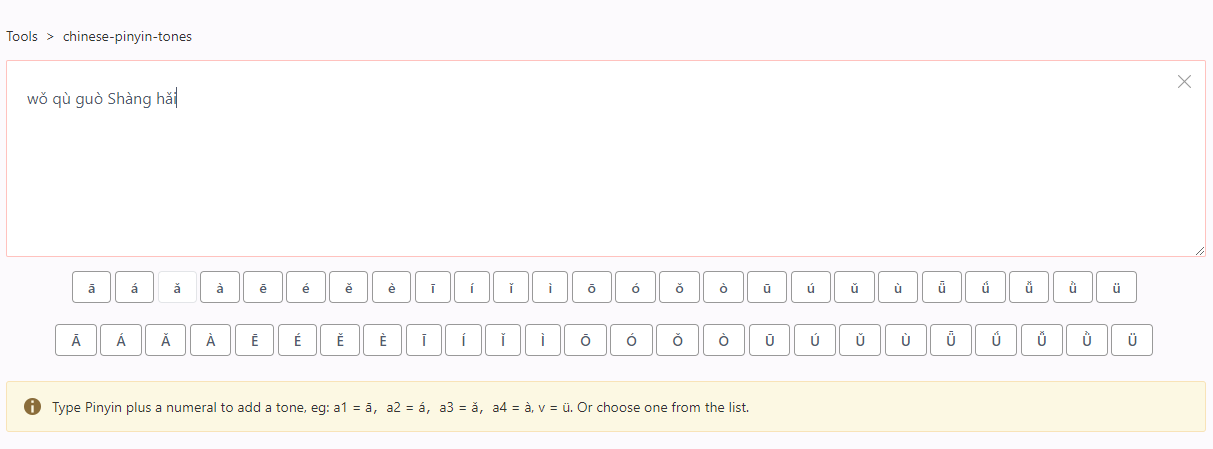This screenshot has height=449, width=1213.
Task: Clear the text with the X icon
Action: (x=1184, y=82)
